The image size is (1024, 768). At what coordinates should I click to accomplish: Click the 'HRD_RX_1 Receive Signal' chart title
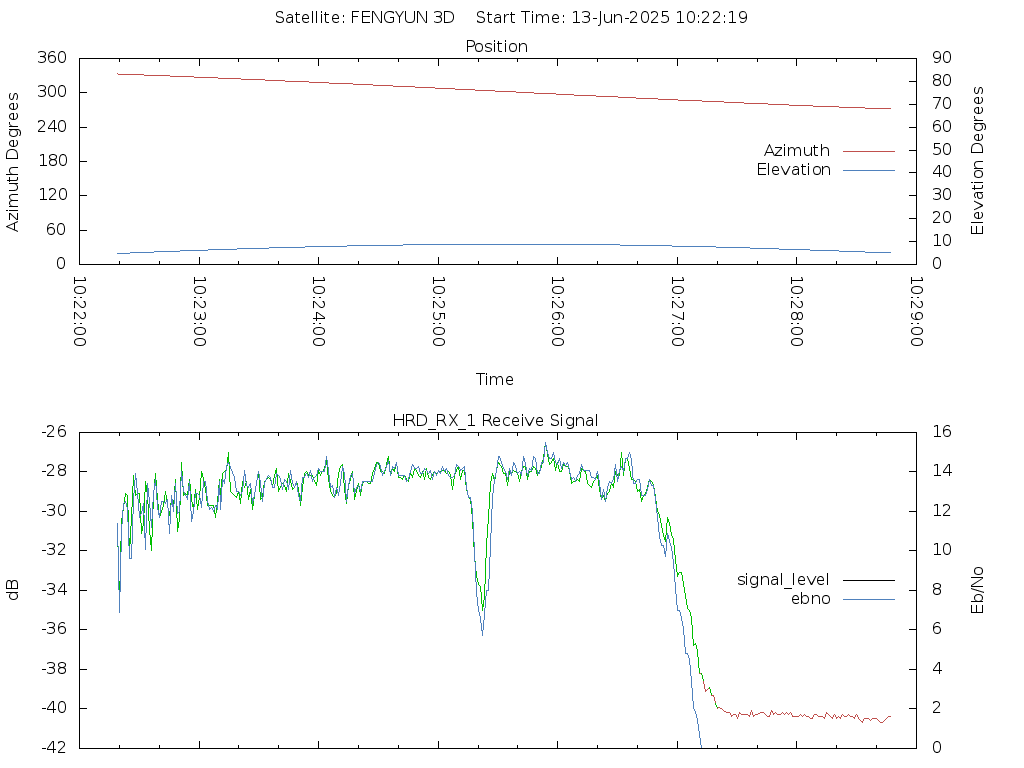[495, 421]
